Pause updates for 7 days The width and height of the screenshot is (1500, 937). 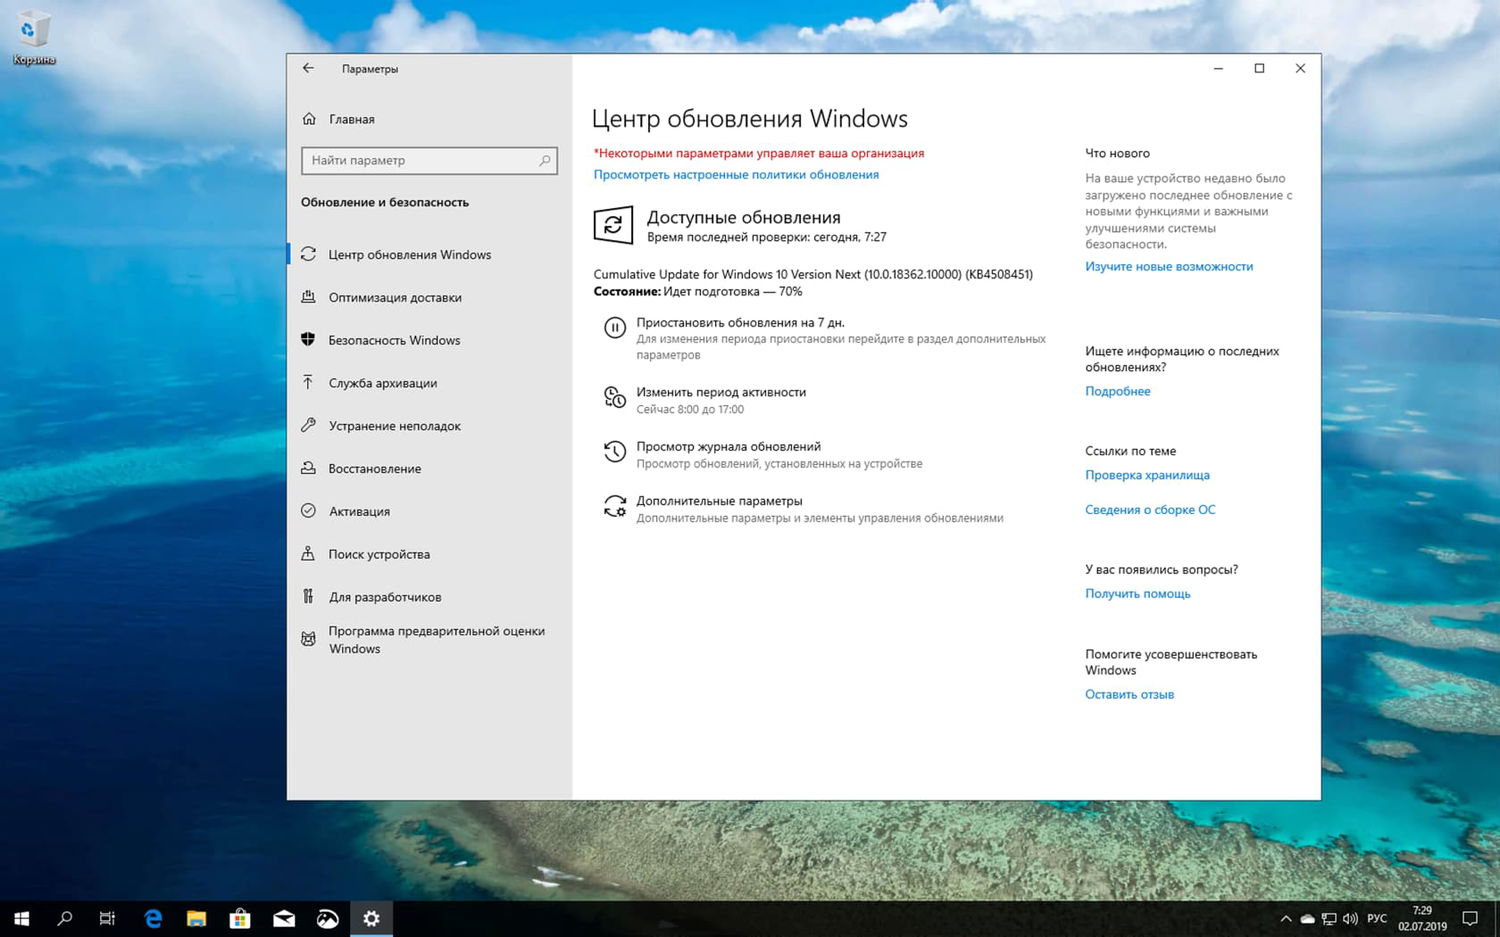tap(740, 322)
